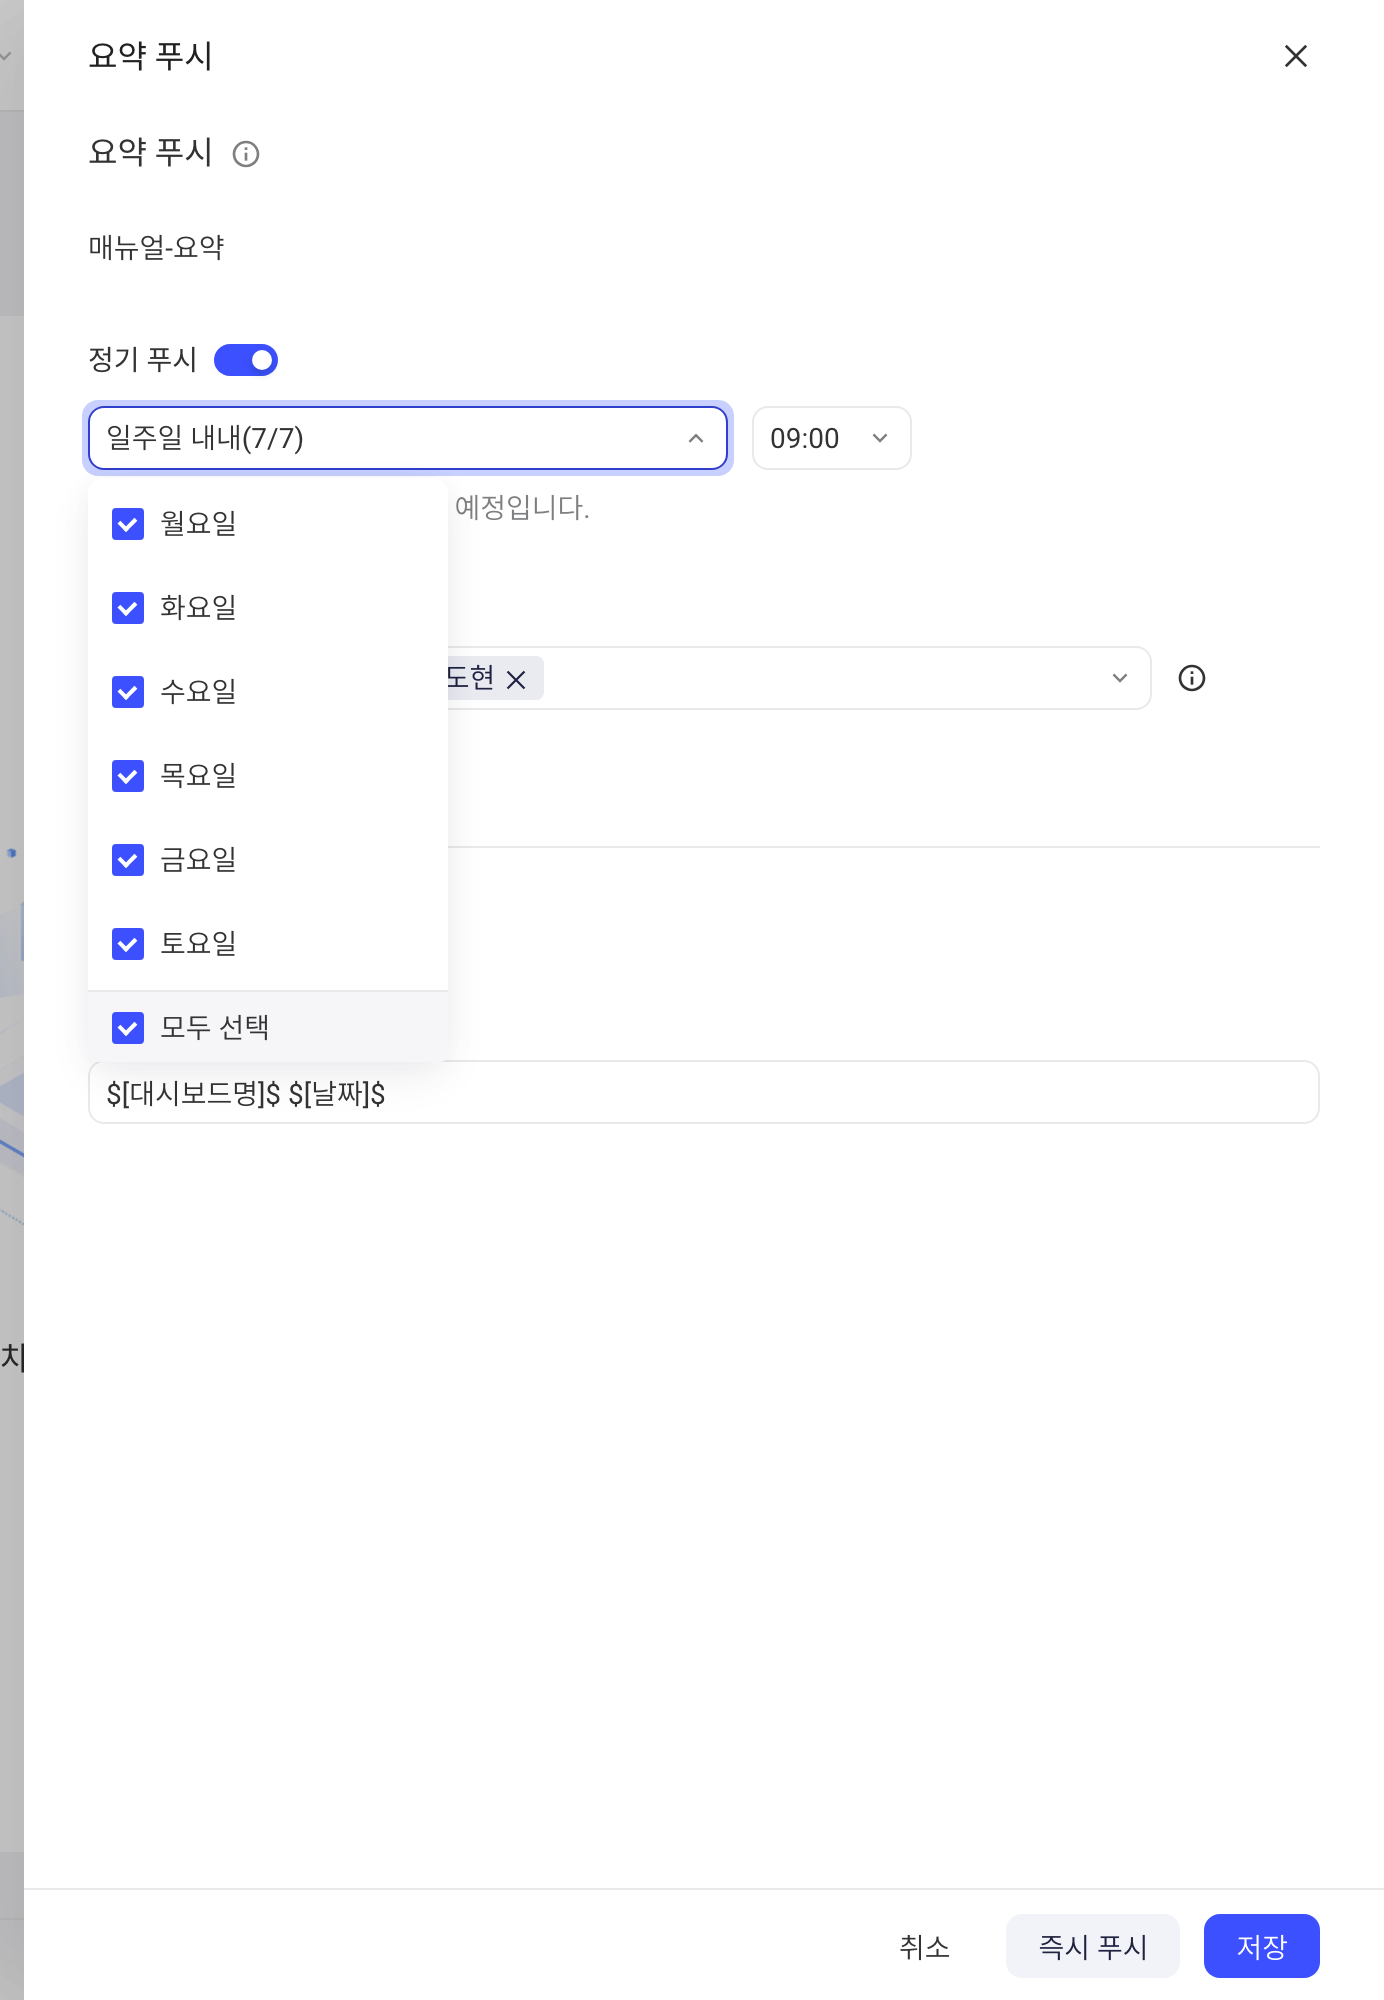Uncheck the 토요일 checkbox

click(128, 944)
